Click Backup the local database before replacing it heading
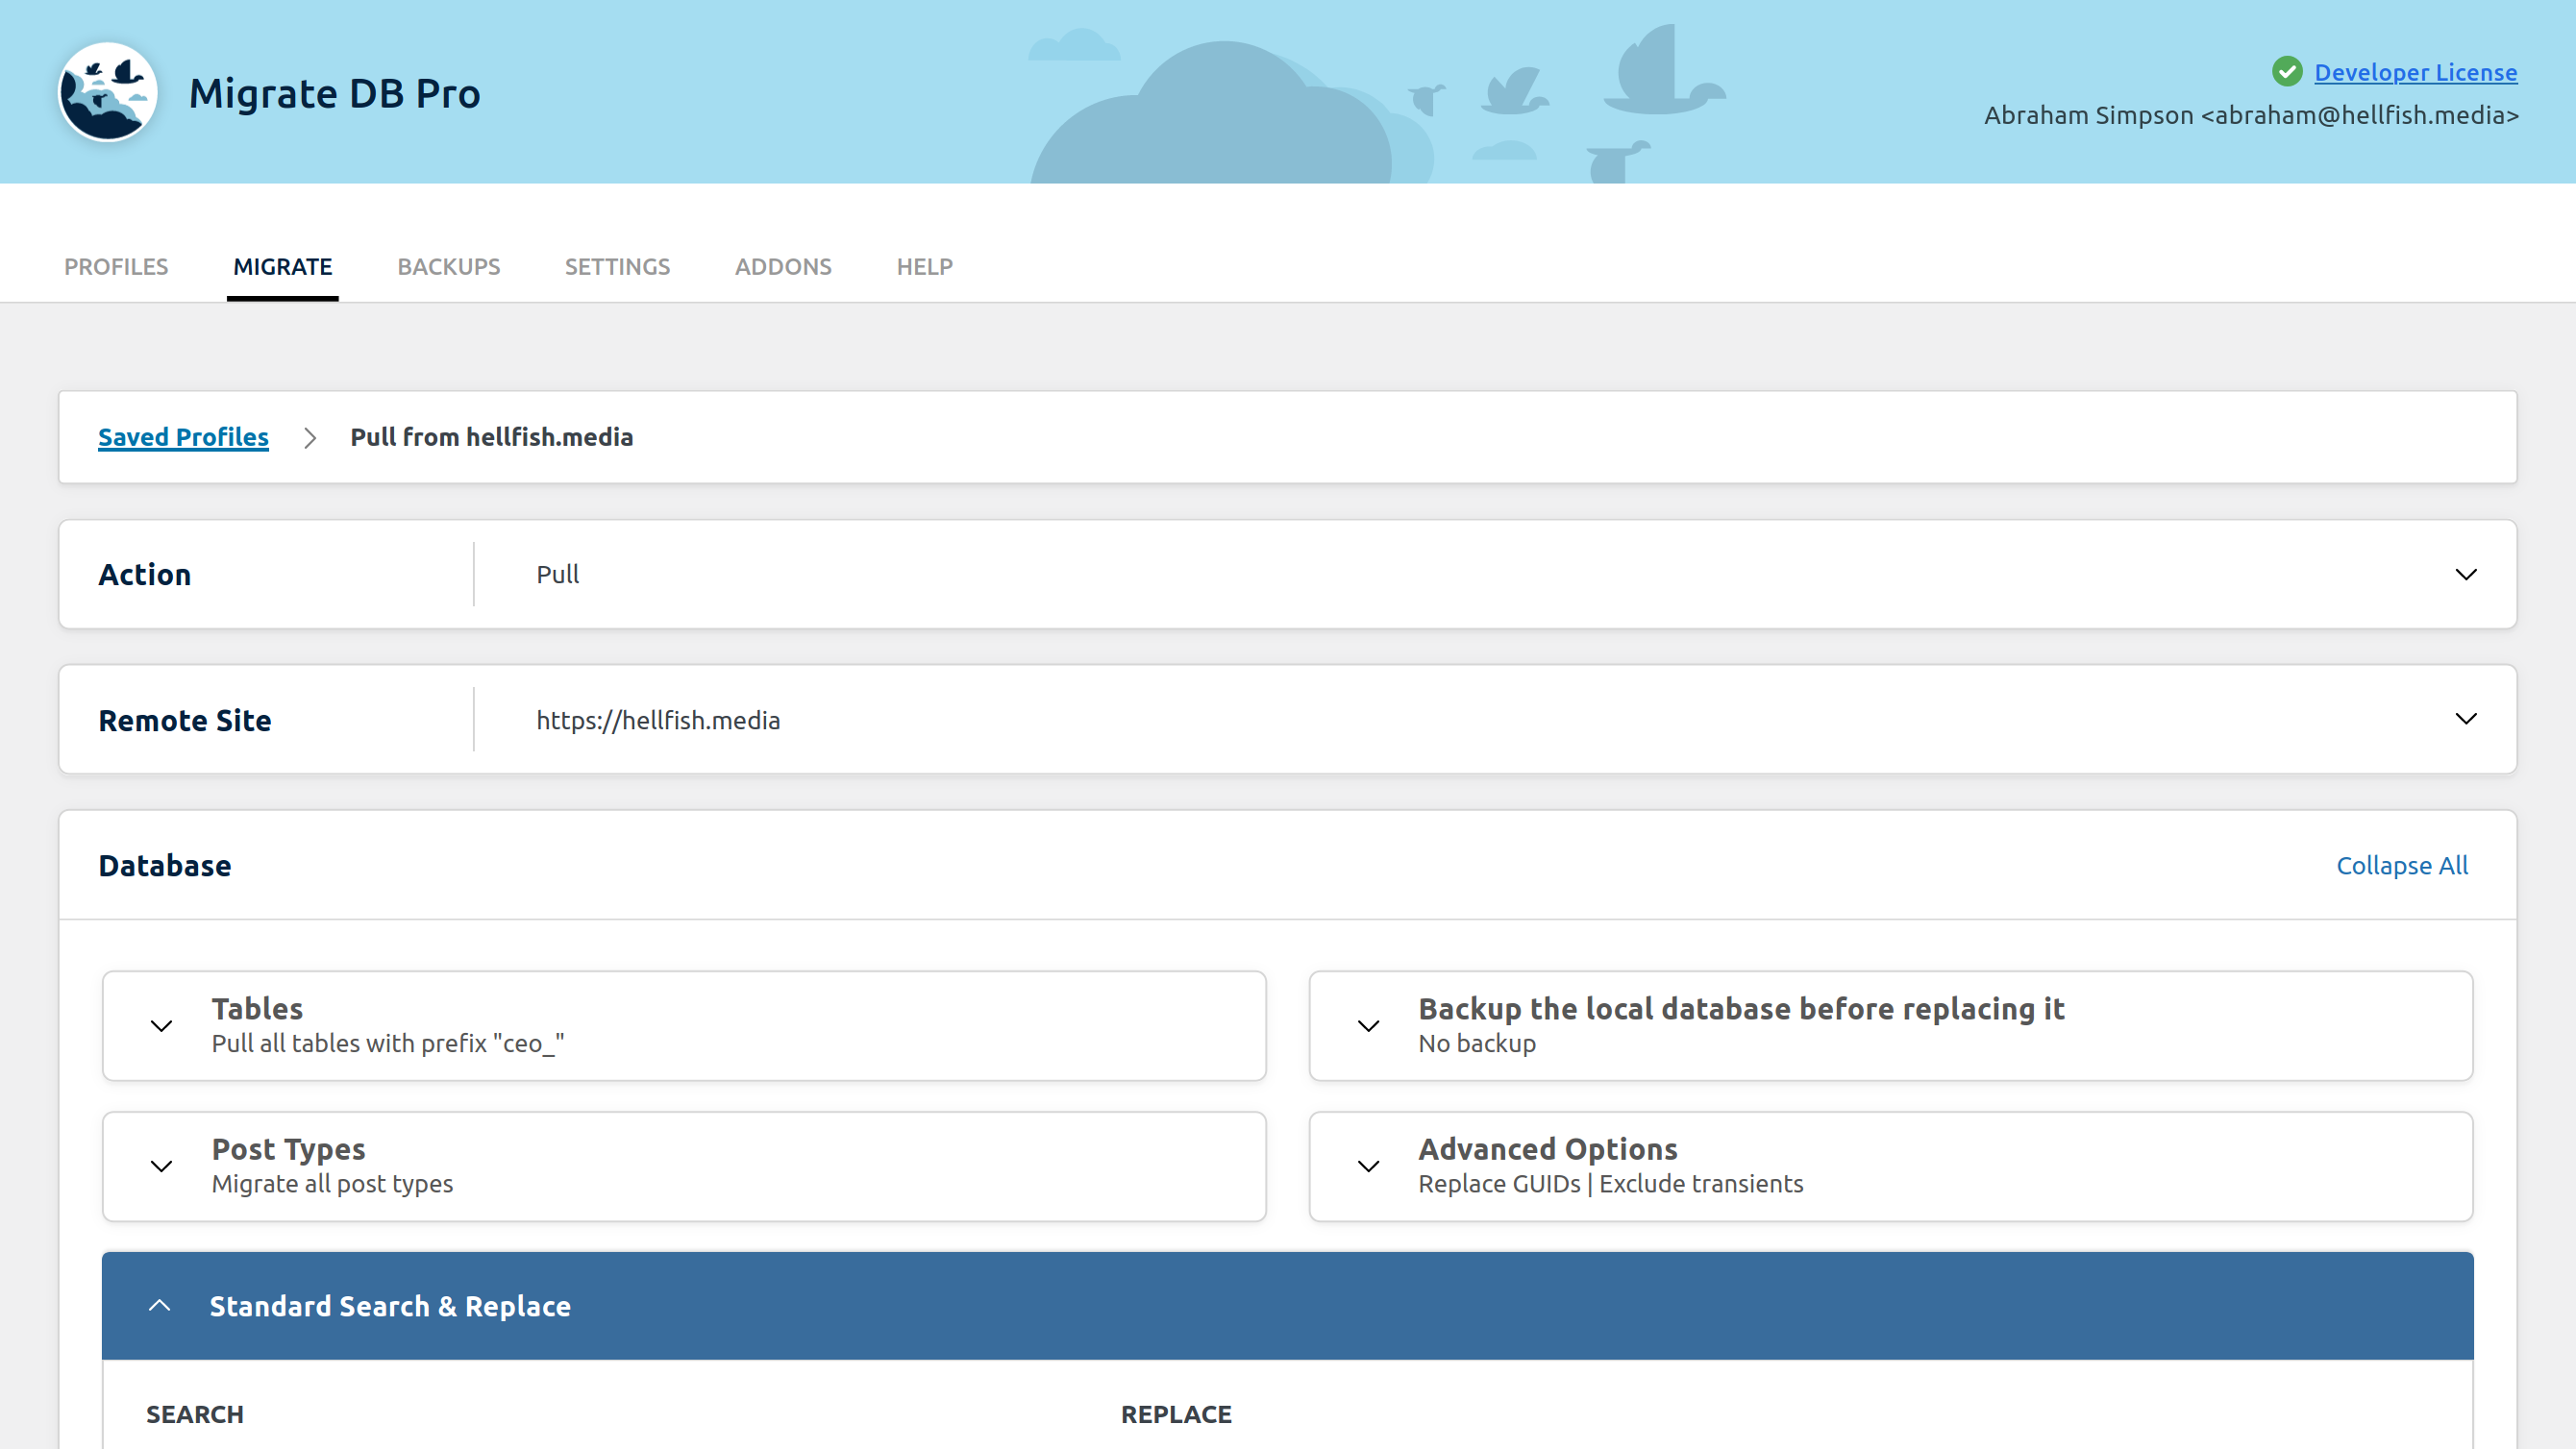This screenshot has height=1449, width=2576. 1741,1009
